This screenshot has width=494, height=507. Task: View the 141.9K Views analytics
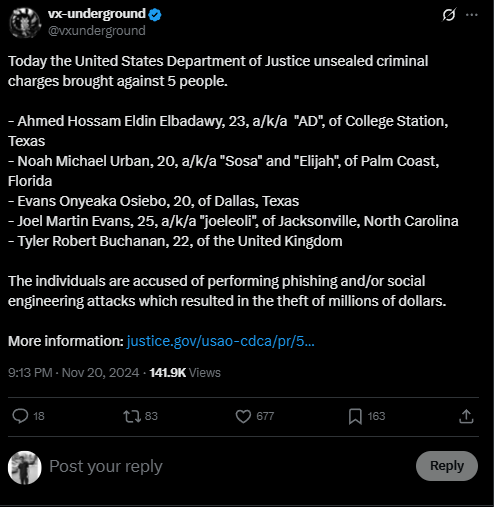point(185,372)
